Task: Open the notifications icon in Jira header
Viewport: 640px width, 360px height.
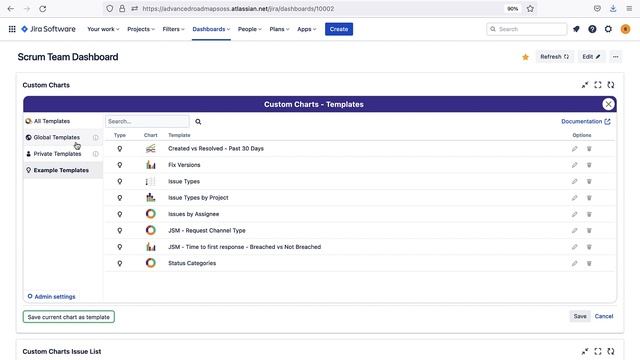Action: (576, 29)
